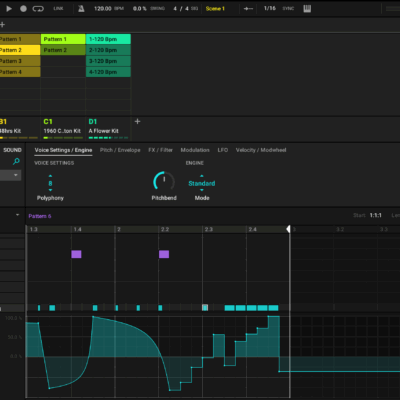Toggle the SYNC button
The height and width of the screenshot is (400, 400).
click(x=288, y=8)
